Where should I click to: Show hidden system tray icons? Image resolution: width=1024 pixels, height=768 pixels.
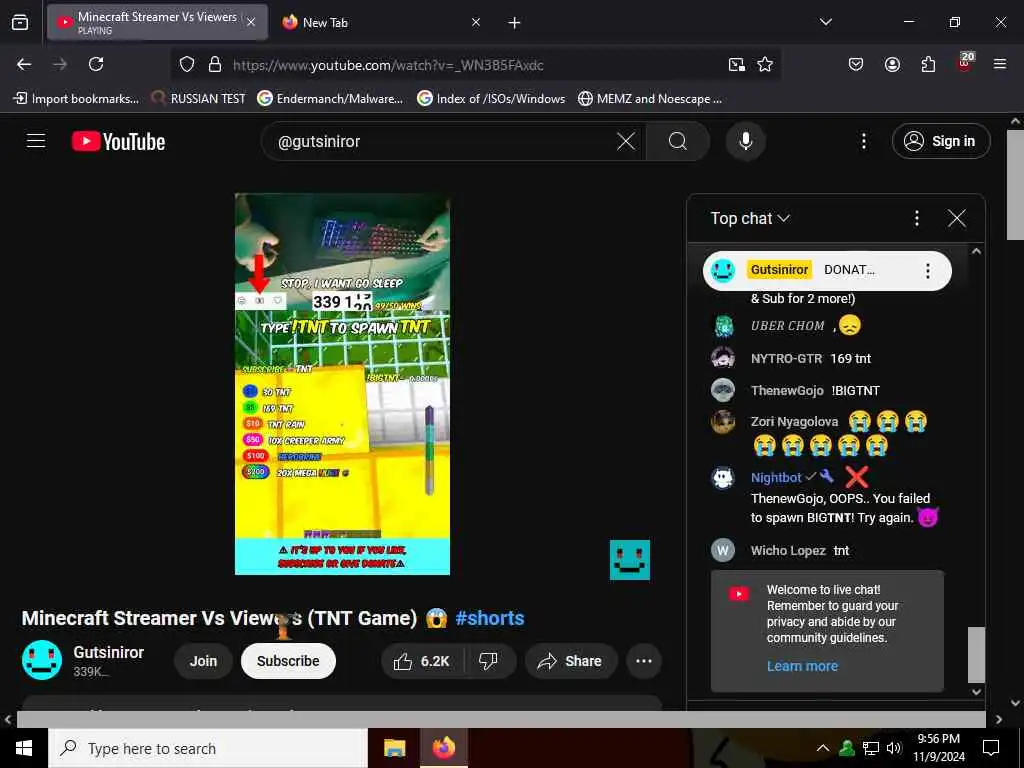823,748
